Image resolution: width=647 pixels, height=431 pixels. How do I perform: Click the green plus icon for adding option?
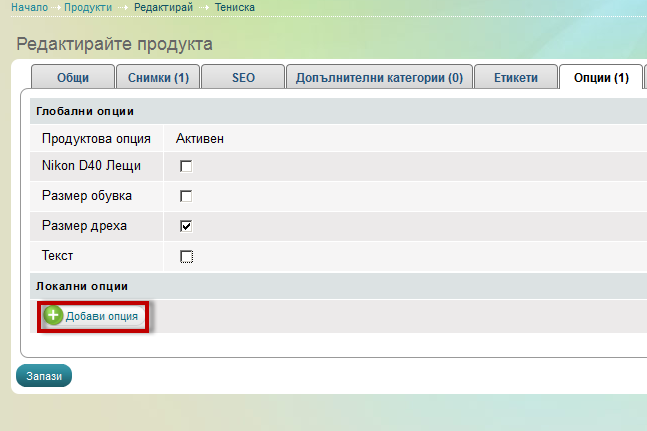[54, 316]
